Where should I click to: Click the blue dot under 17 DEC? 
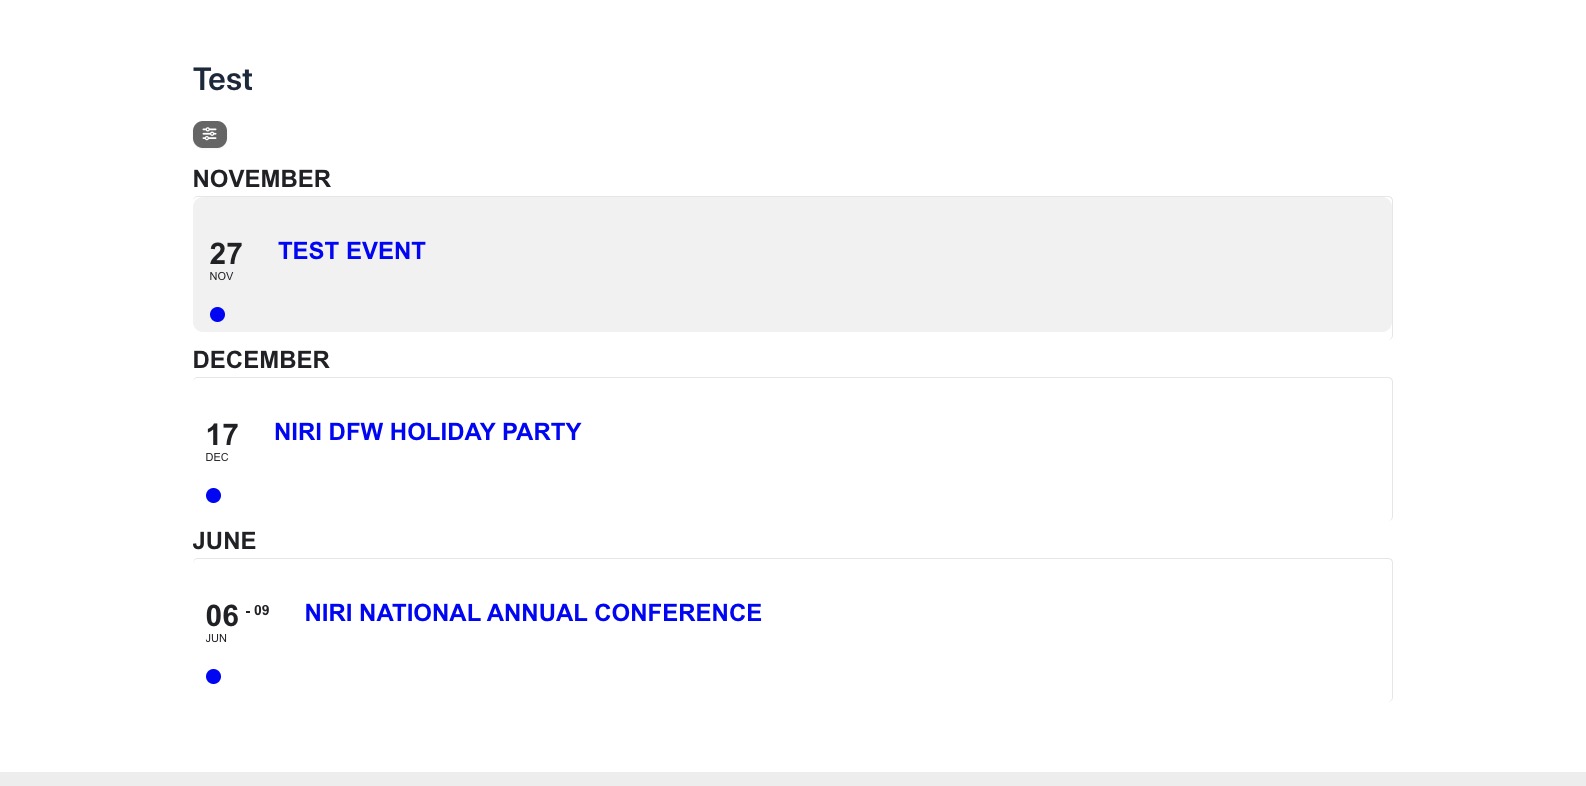click(213, 496)
